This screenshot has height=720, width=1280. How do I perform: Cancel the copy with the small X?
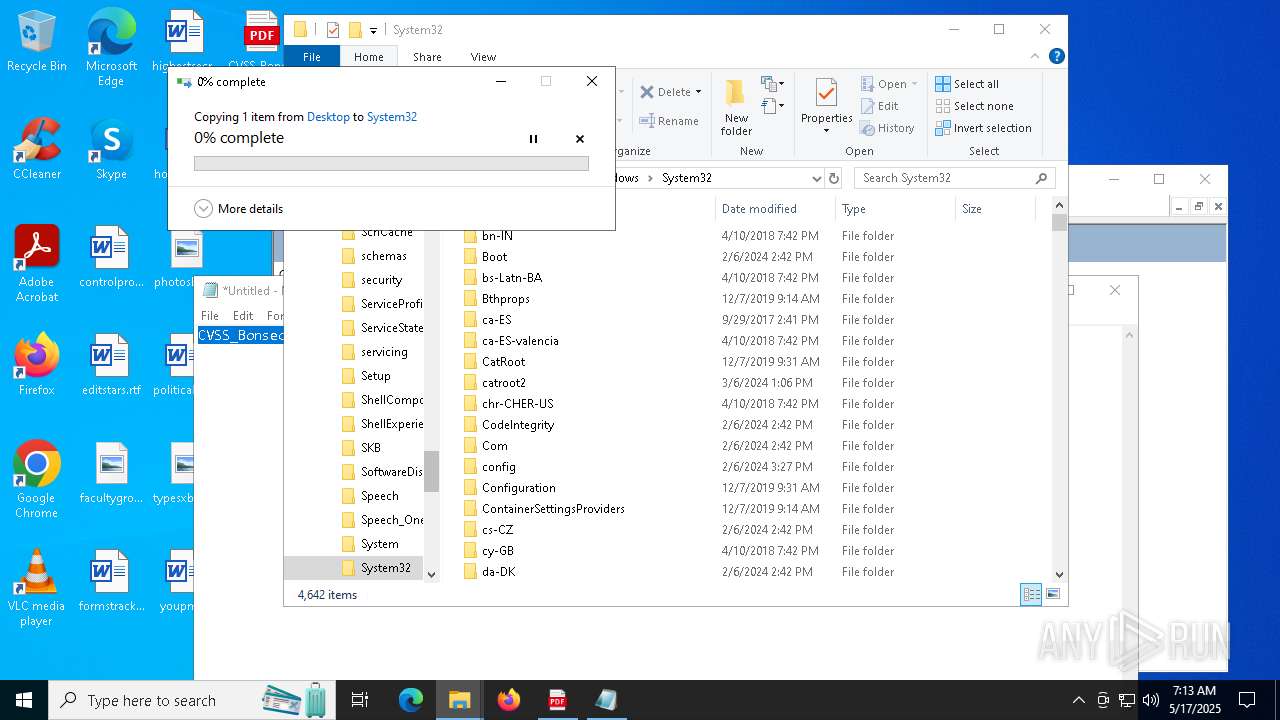pos(580,139)
